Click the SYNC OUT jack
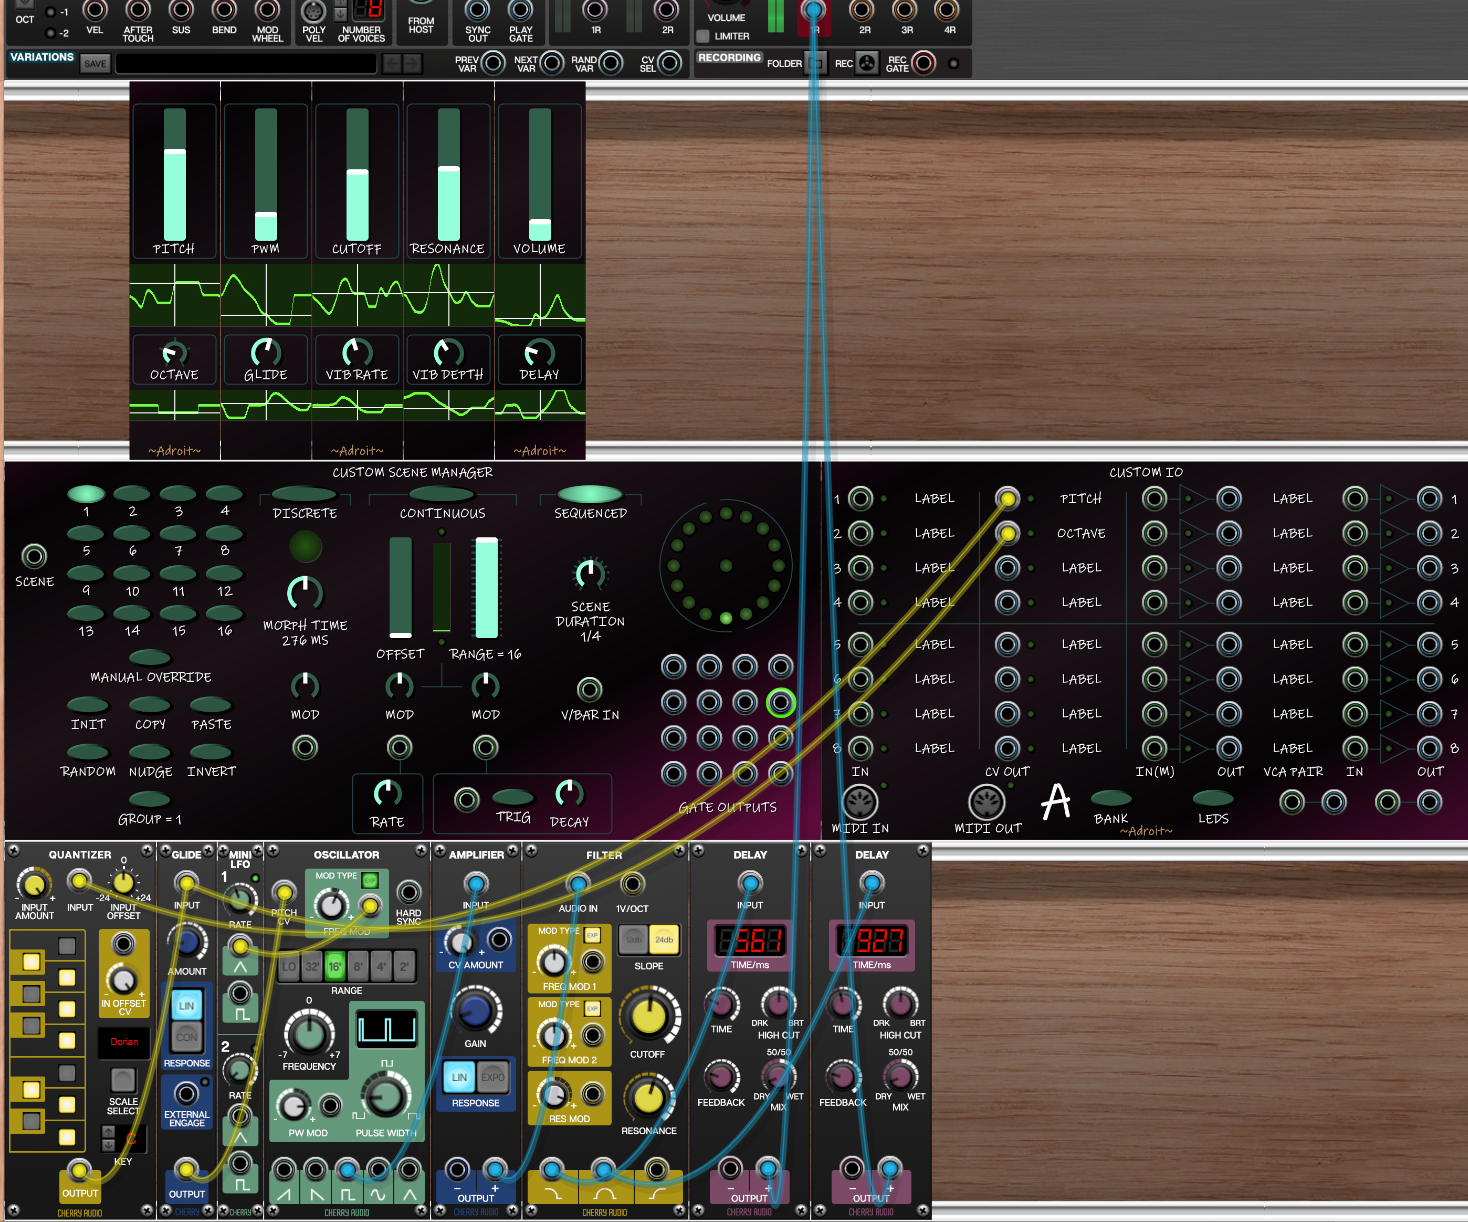The image size is (1468, 1222). coord(478,10)
